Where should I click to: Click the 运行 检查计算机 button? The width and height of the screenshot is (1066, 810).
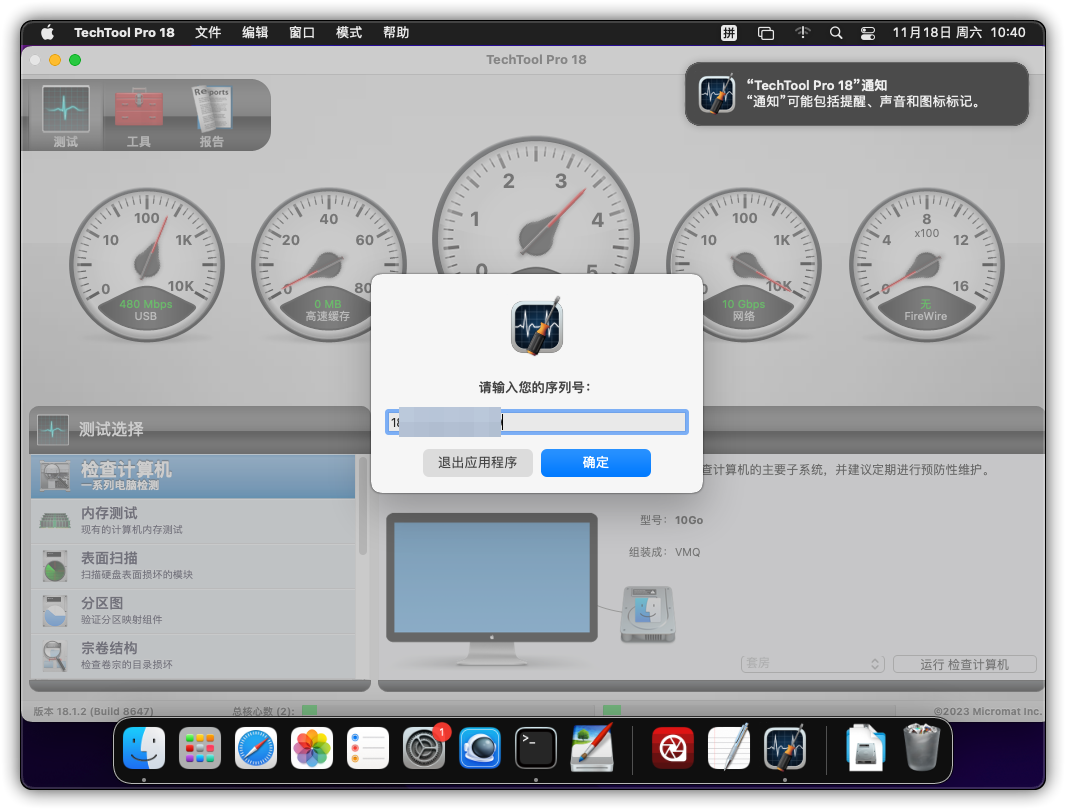click(x=964, y=664)
